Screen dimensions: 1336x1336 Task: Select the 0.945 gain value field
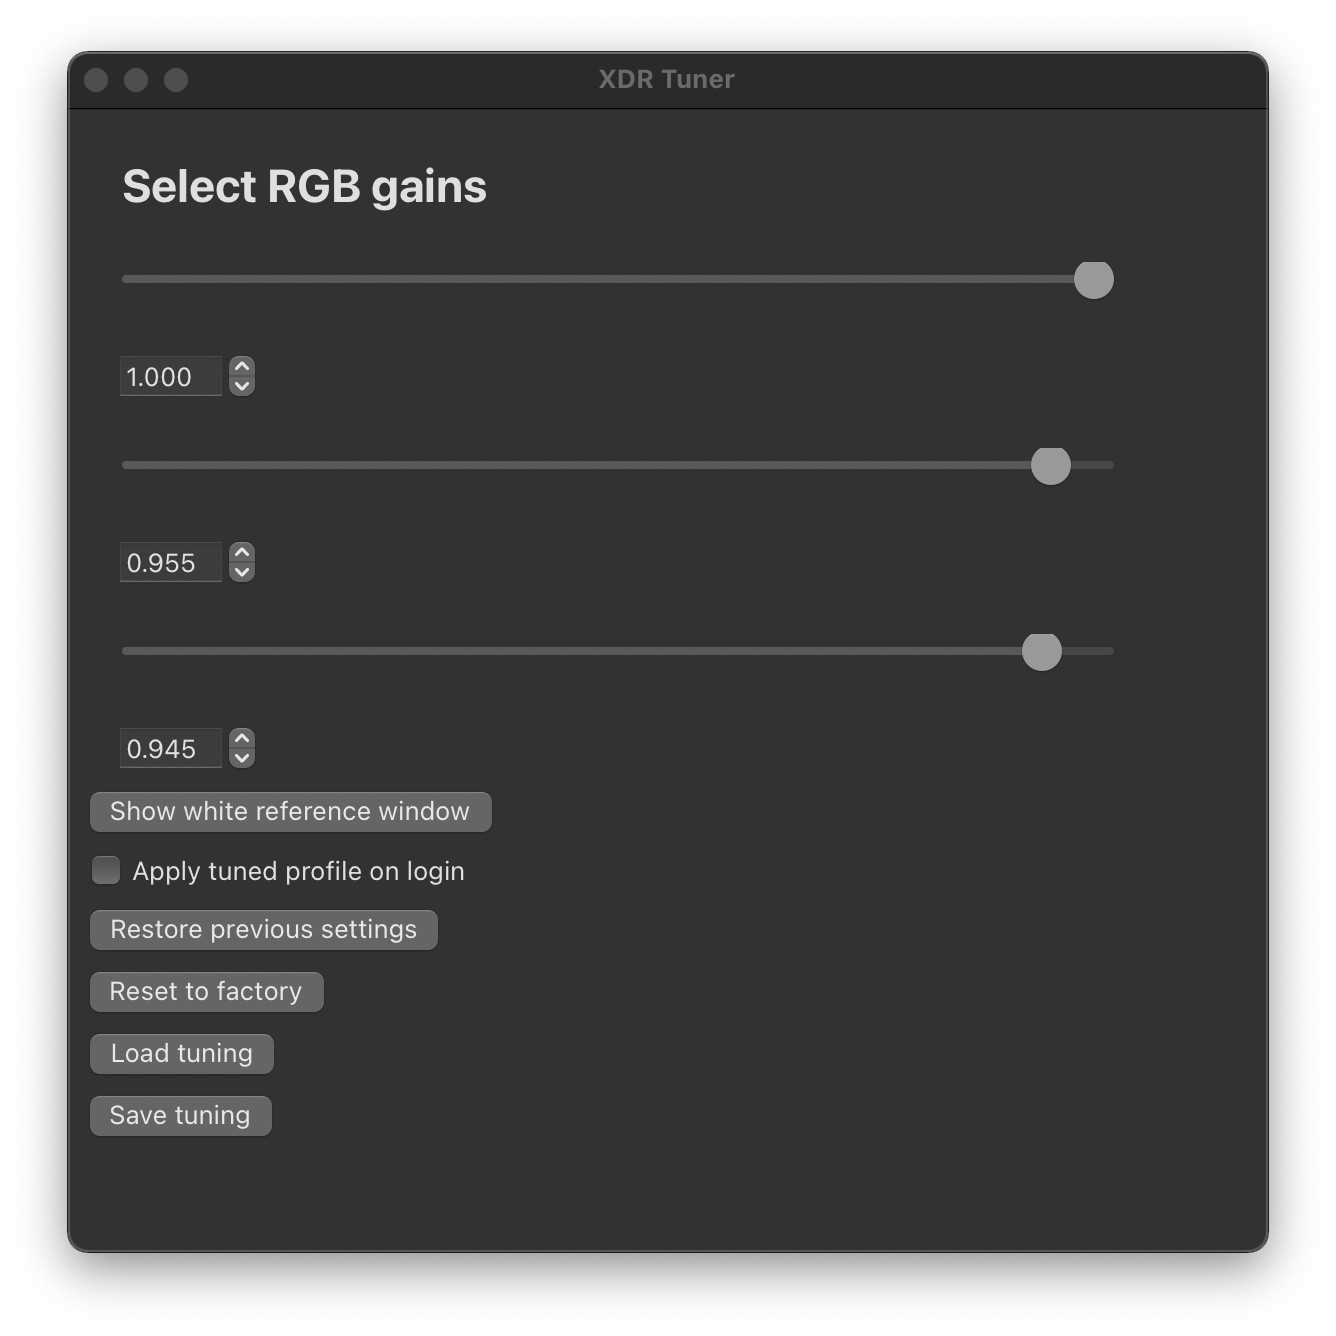pyautogui.click(x=170, y=748)
